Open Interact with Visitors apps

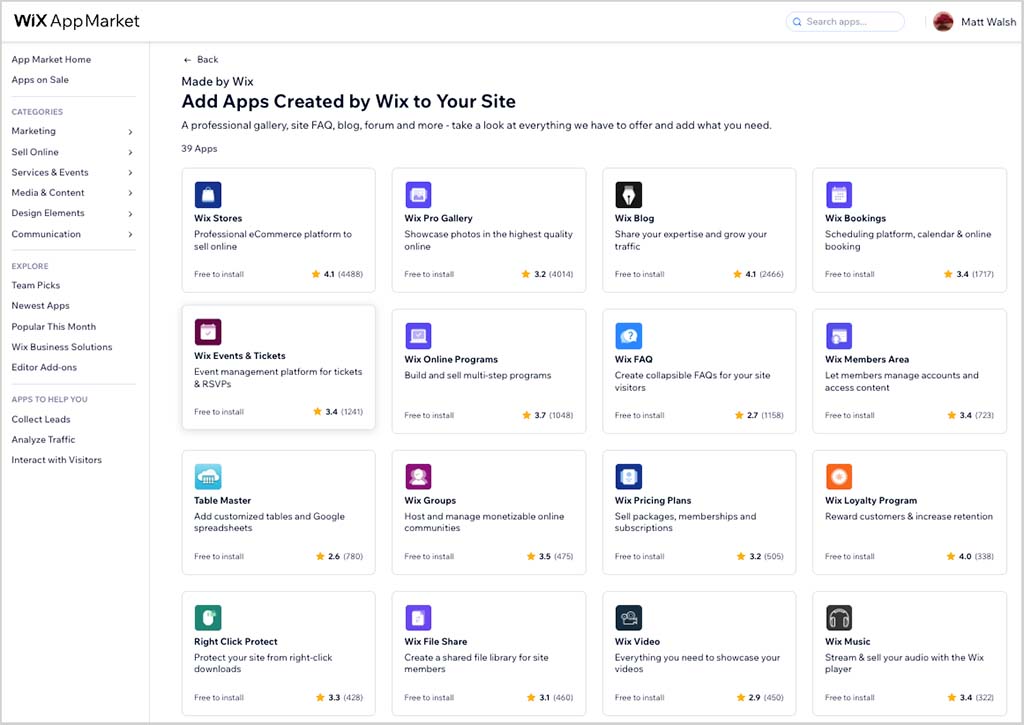click(56, 460)
